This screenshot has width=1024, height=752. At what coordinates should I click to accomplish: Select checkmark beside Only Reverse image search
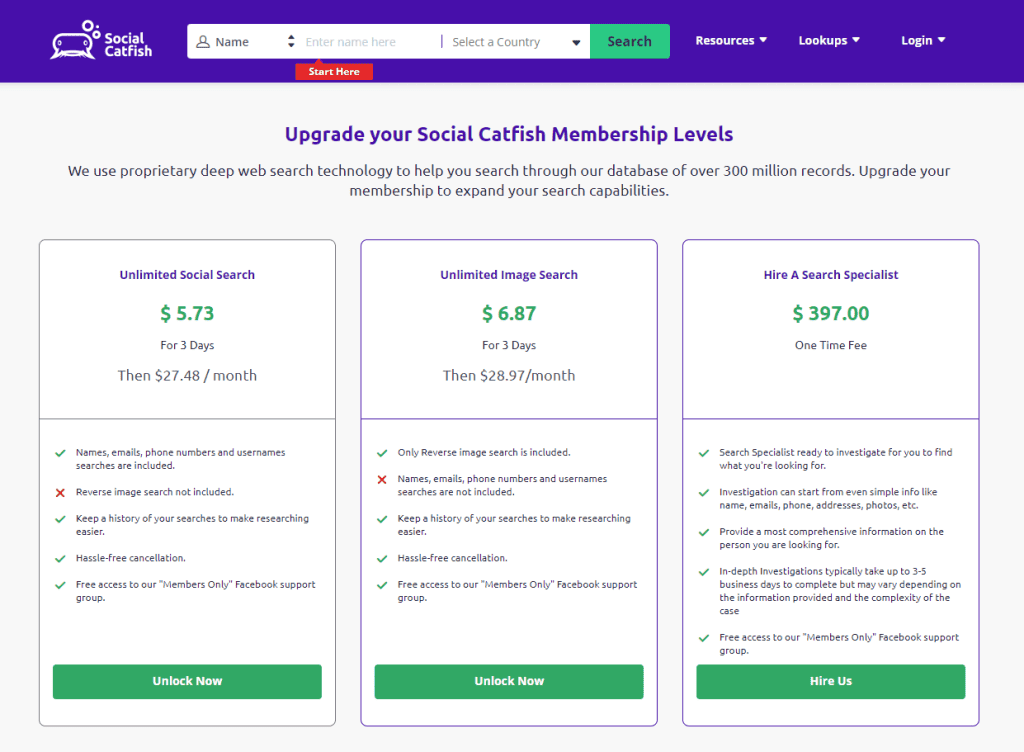point(382,453)
